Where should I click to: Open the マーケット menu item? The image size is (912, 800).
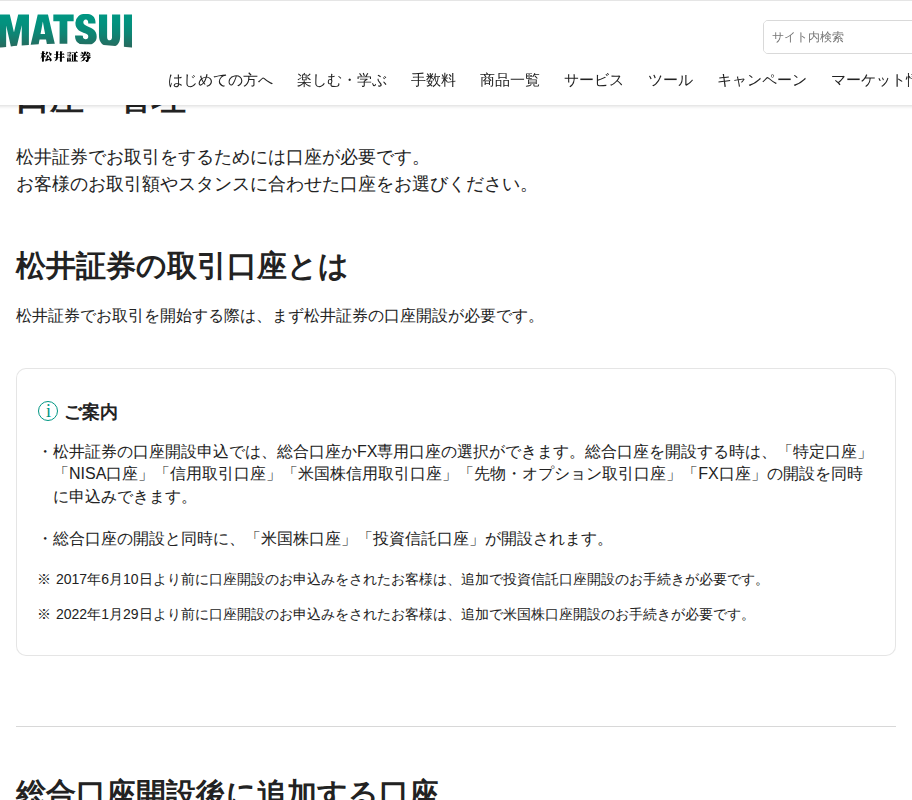871,80
